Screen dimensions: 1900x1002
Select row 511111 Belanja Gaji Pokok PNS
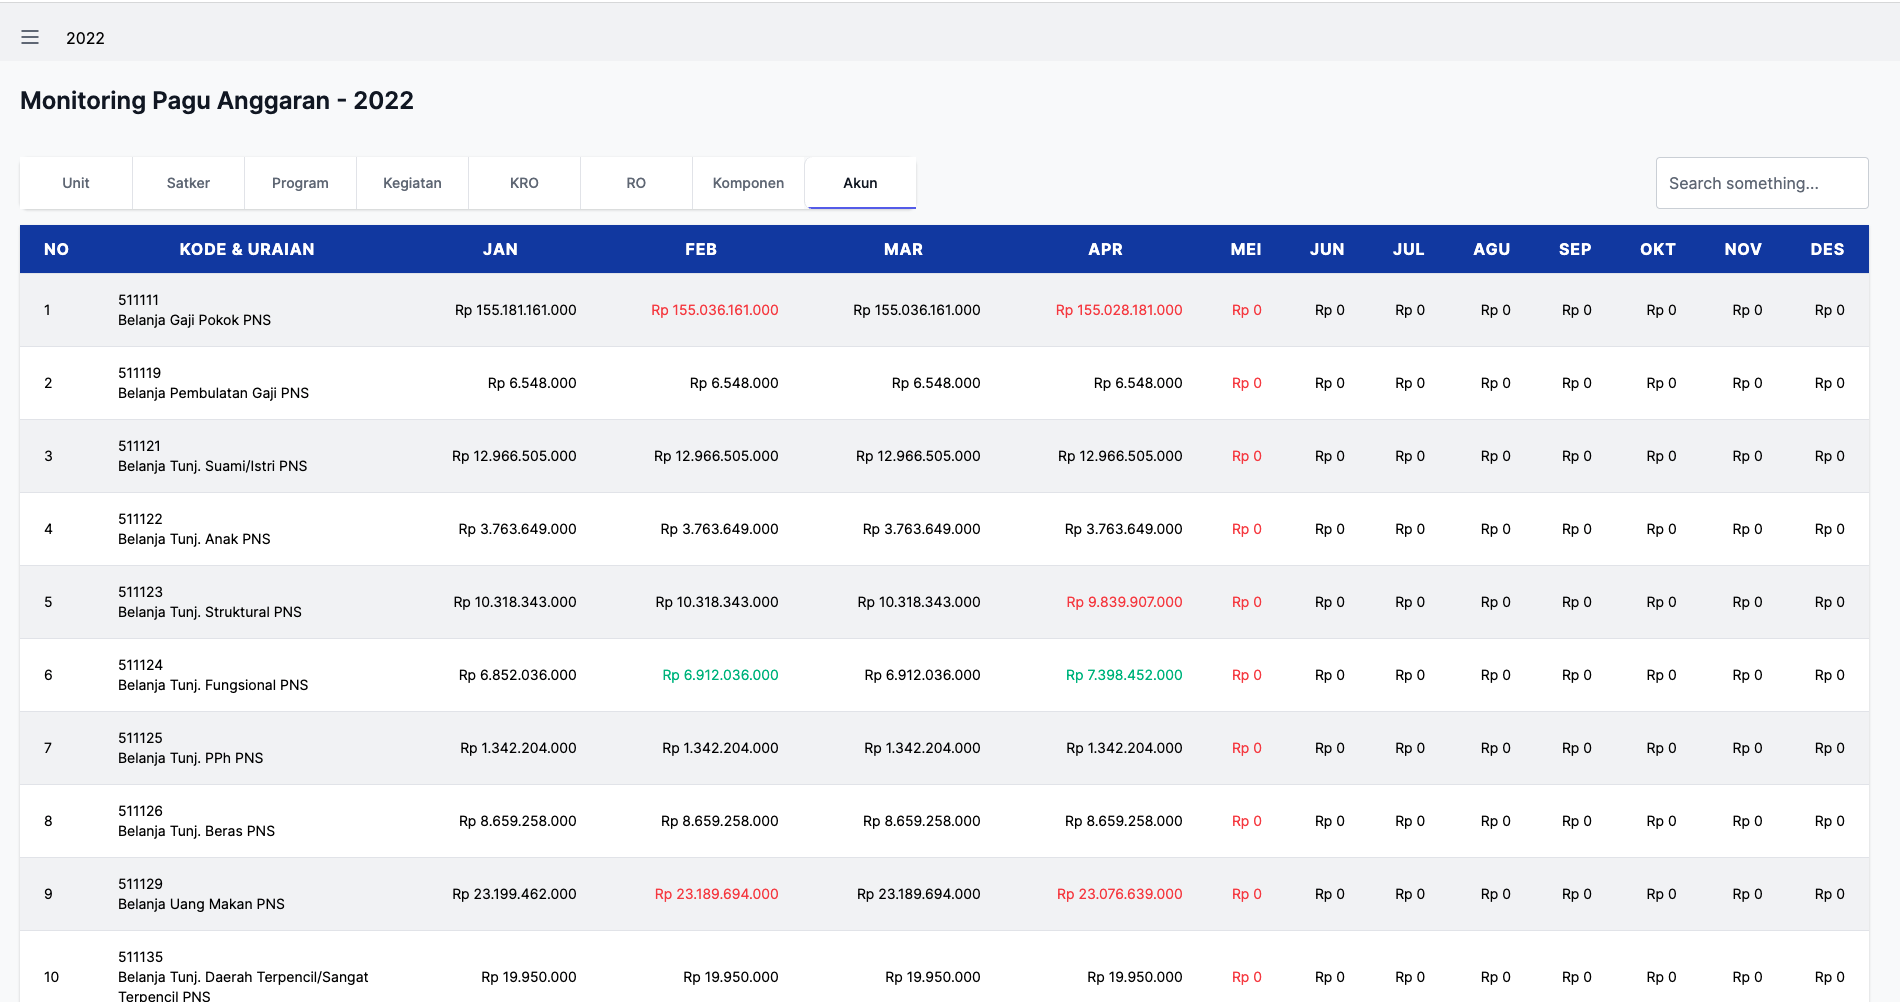pyautogui.click(x=194, y=310)
